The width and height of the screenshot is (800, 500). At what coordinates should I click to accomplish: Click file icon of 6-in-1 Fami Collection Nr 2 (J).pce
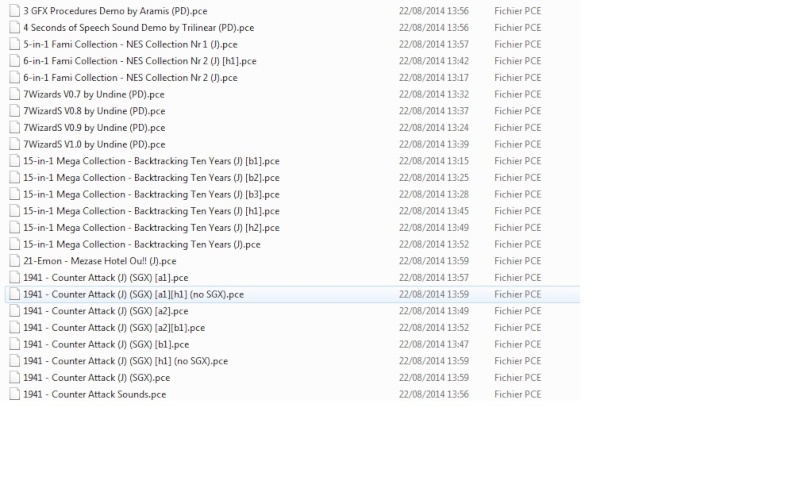pyautogui.click(x=15, y=78)
